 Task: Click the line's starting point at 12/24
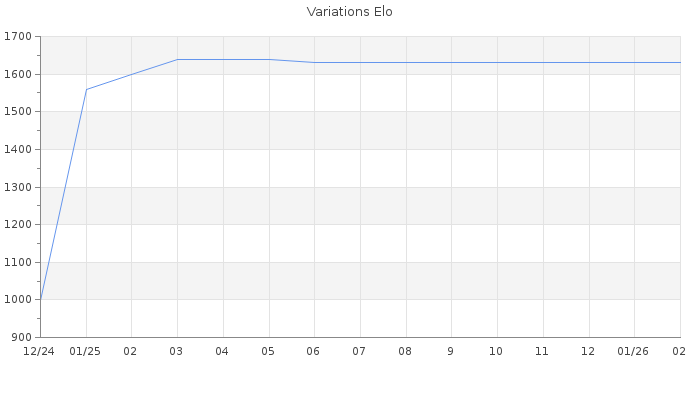click(x=40, y=299)
